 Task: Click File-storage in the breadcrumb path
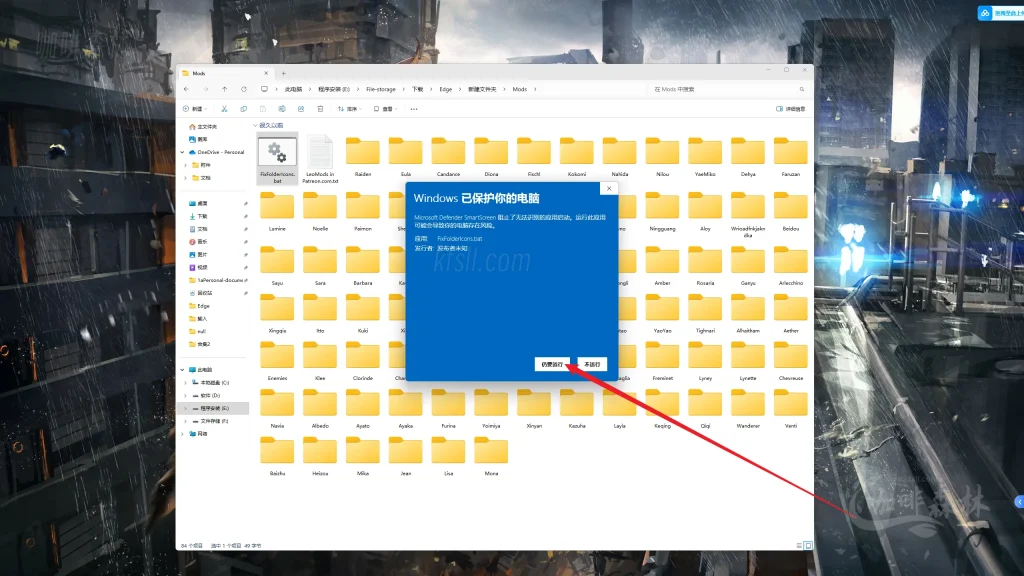point(381,89)
